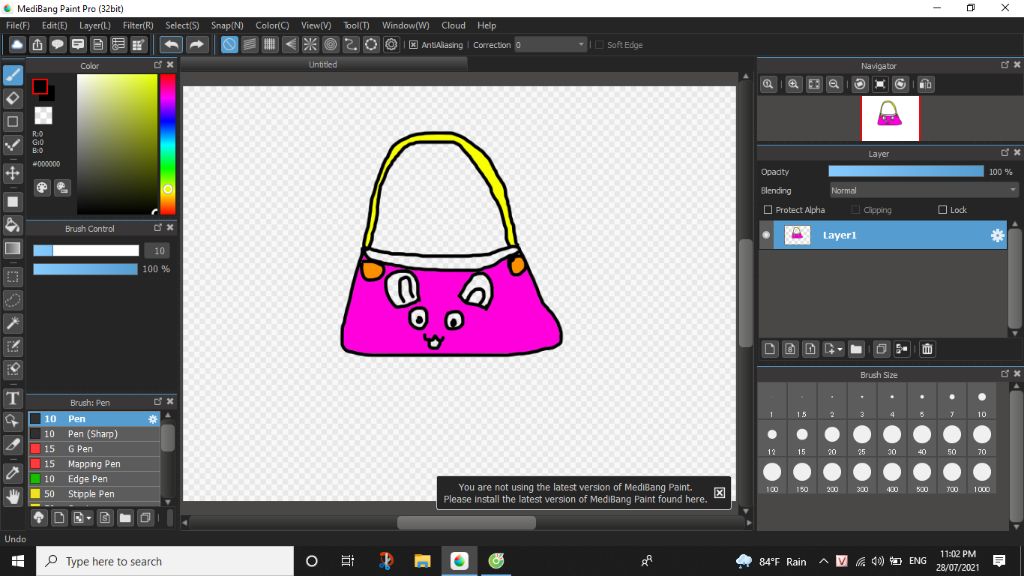
Task: Select the Bucket fill tool
Action: coord(12,225)
